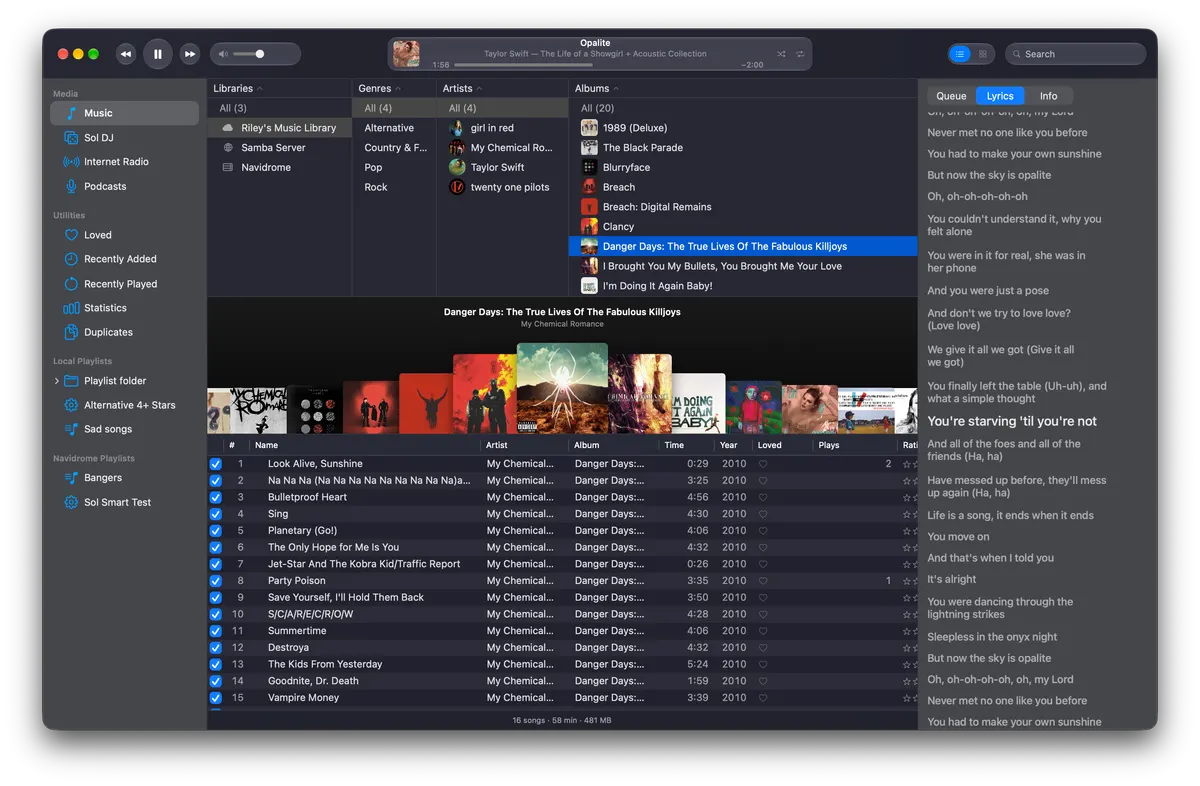Open Sad songs playlist
Screen dimensions: 1200x786
coord(125,429)
